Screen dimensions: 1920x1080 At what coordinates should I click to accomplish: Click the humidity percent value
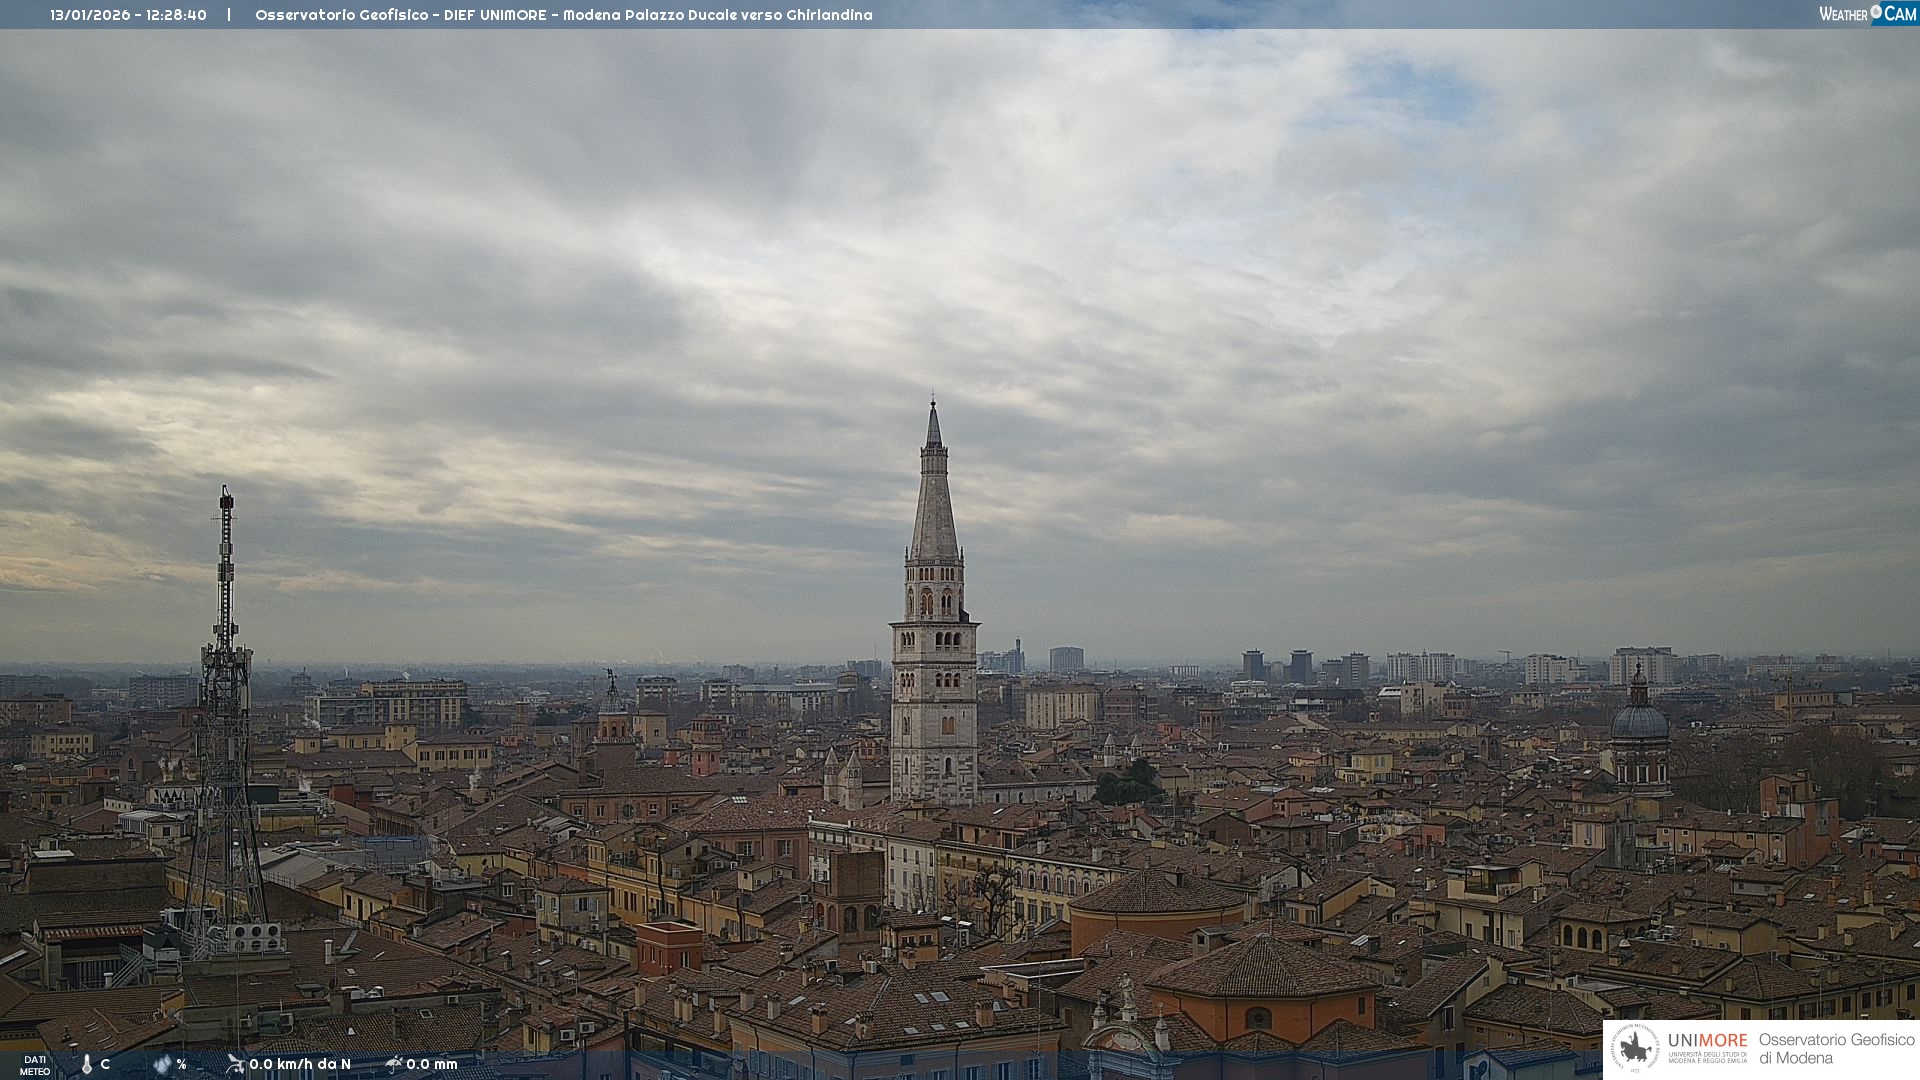point(182,1064)
